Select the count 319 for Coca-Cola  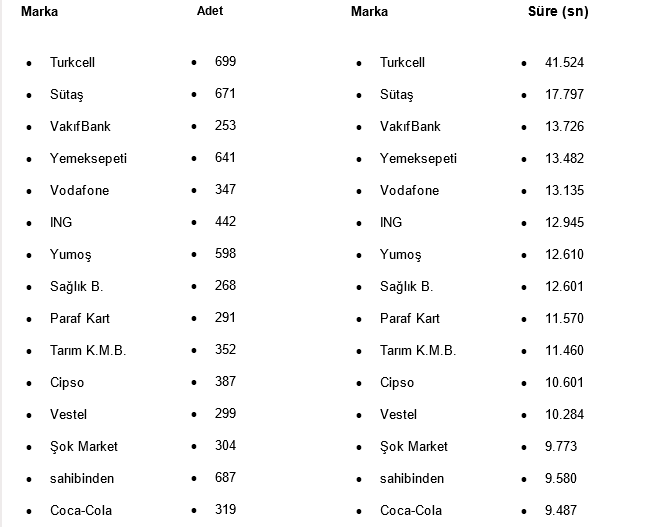(x=225, y=510)
